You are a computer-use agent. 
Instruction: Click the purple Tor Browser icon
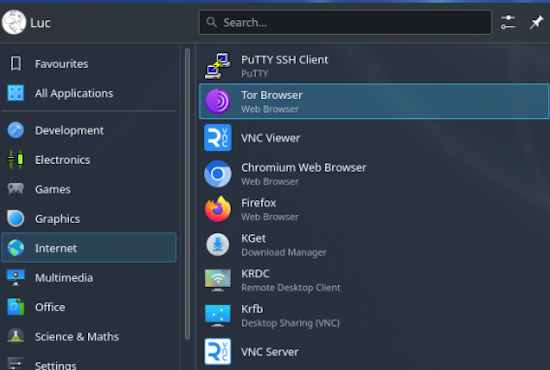[x=218, y=101]
